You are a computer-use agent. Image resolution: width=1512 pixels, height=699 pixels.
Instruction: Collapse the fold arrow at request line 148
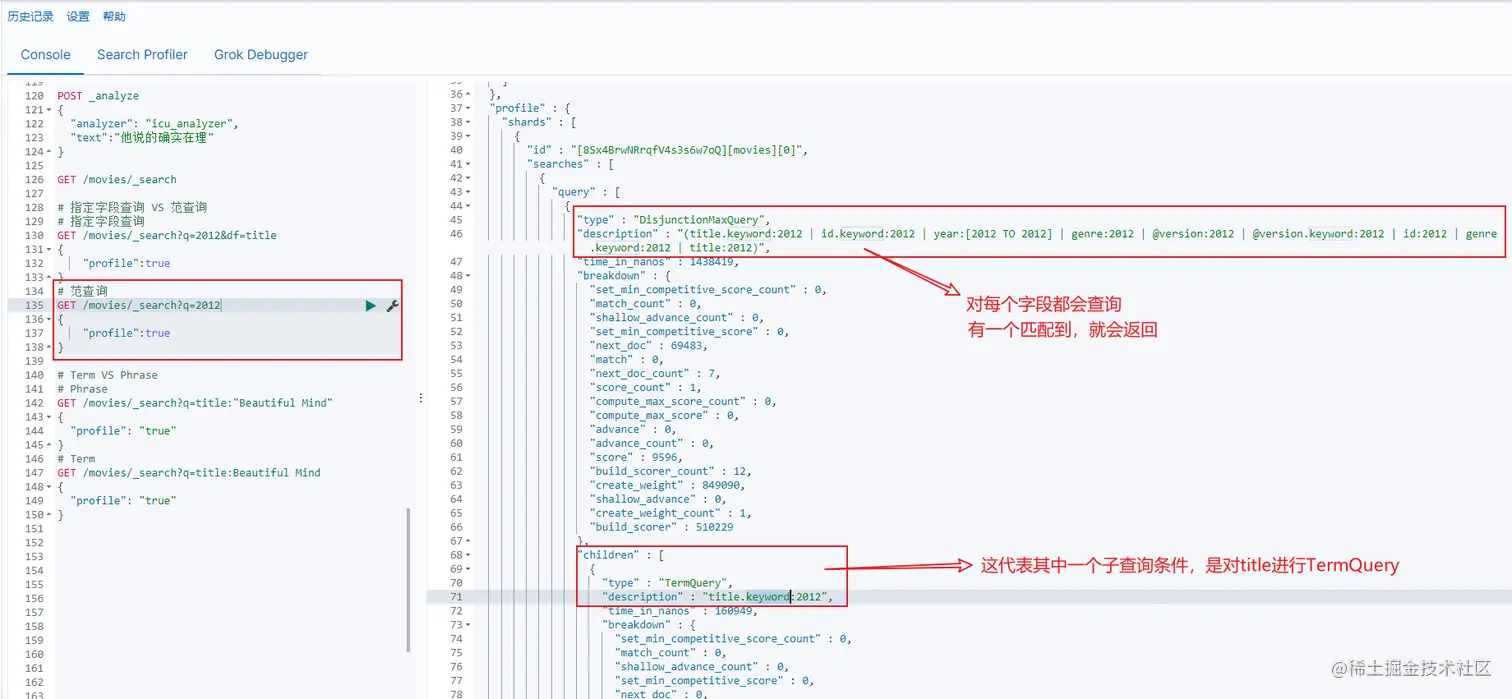[49, 487]
